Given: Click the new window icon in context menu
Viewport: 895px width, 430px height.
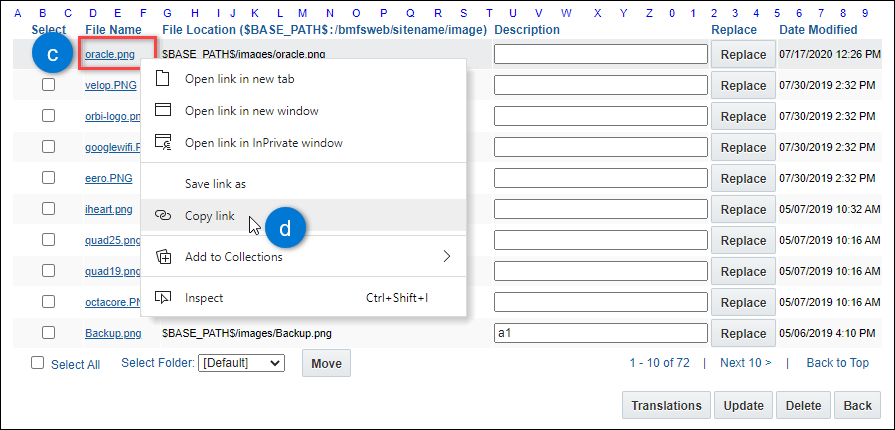Looking at the screenshot, I should coord(163,110).
